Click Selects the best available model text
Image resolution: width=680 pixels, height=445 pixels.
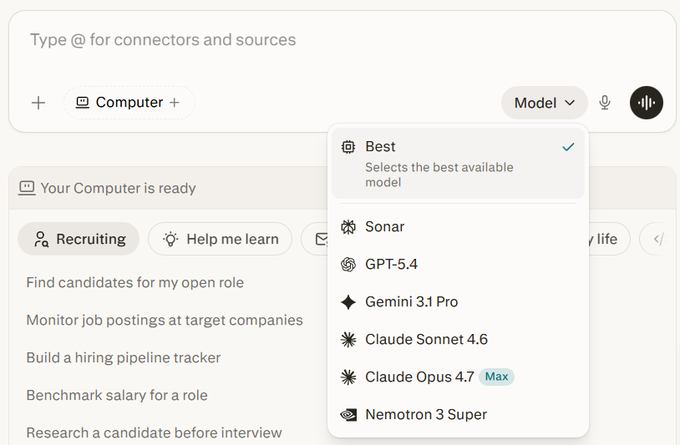(x=439, y=175)
